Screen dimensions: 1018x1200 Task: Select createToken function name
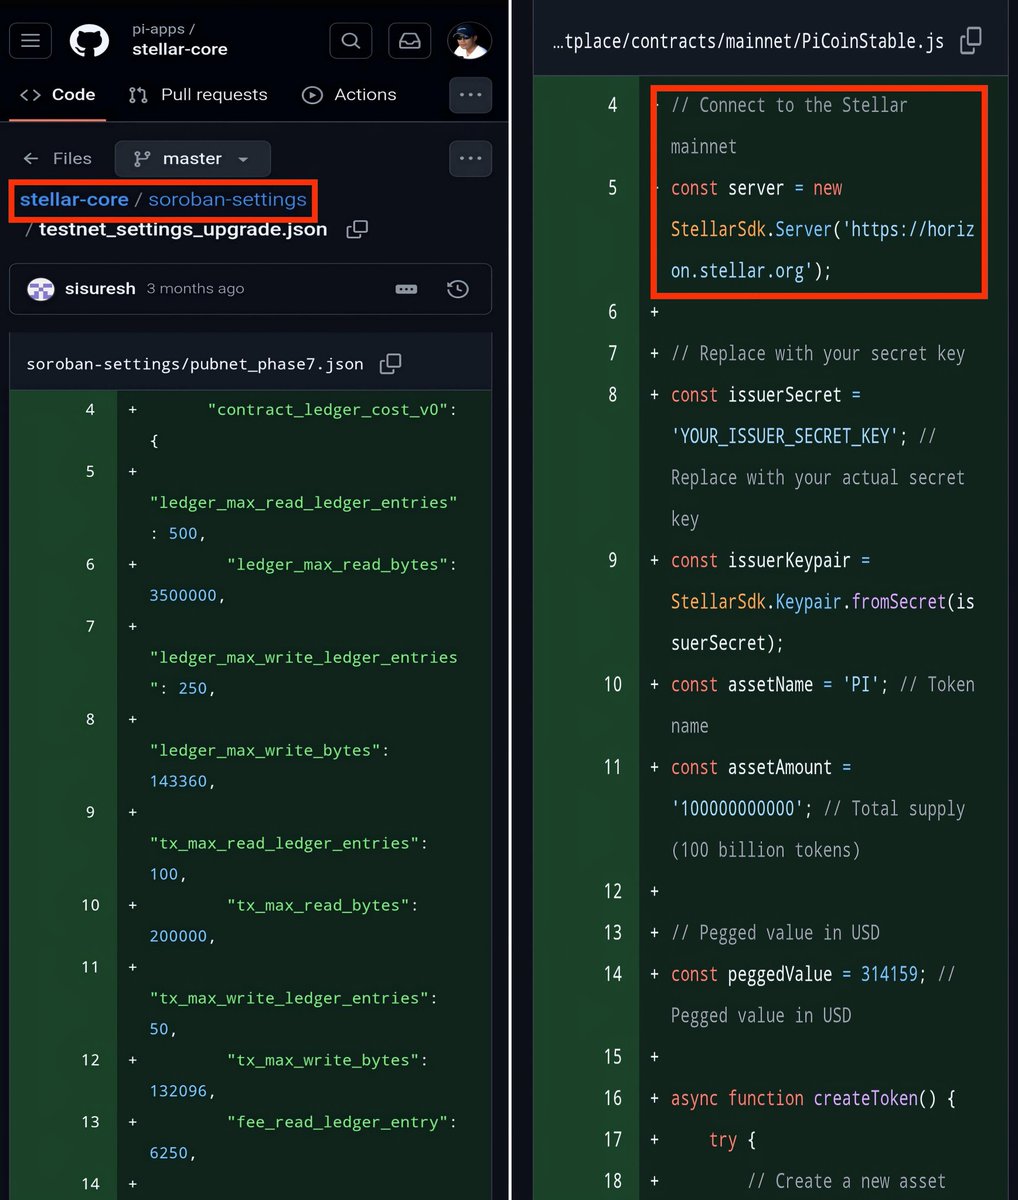(865, 1099)
